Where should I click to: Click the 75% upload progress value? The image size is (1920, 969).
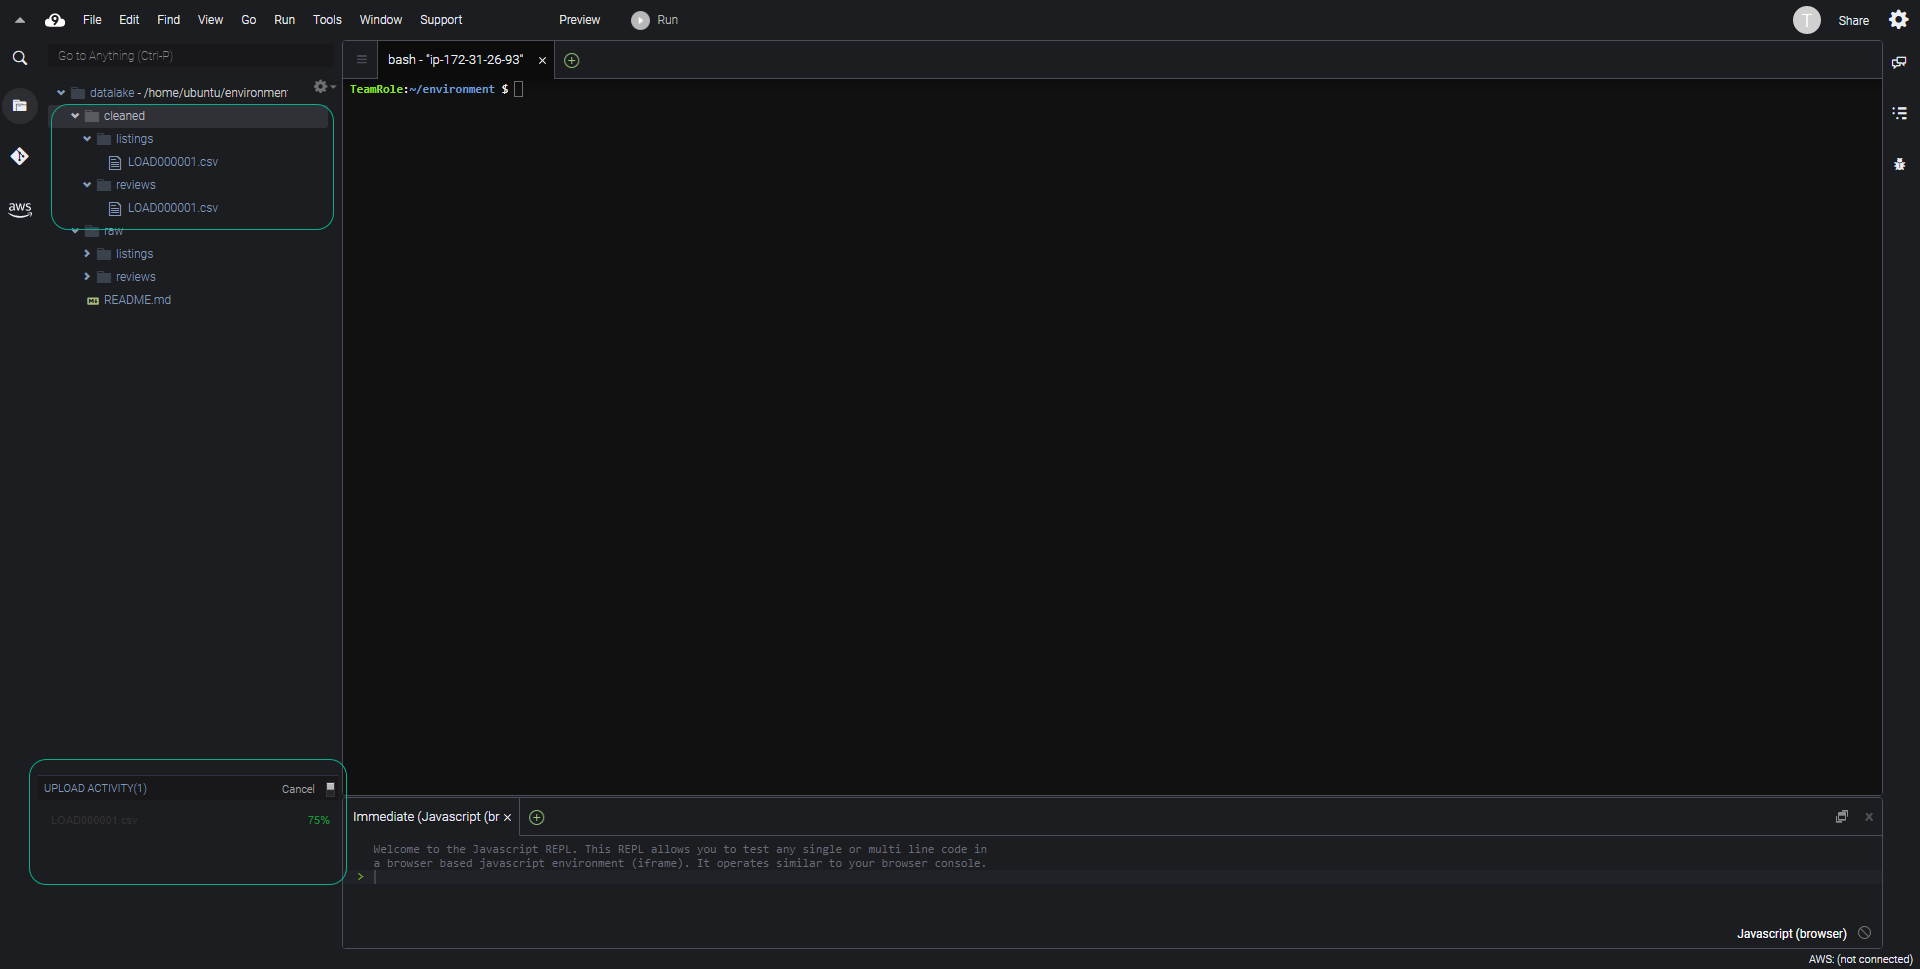point(318,820)
